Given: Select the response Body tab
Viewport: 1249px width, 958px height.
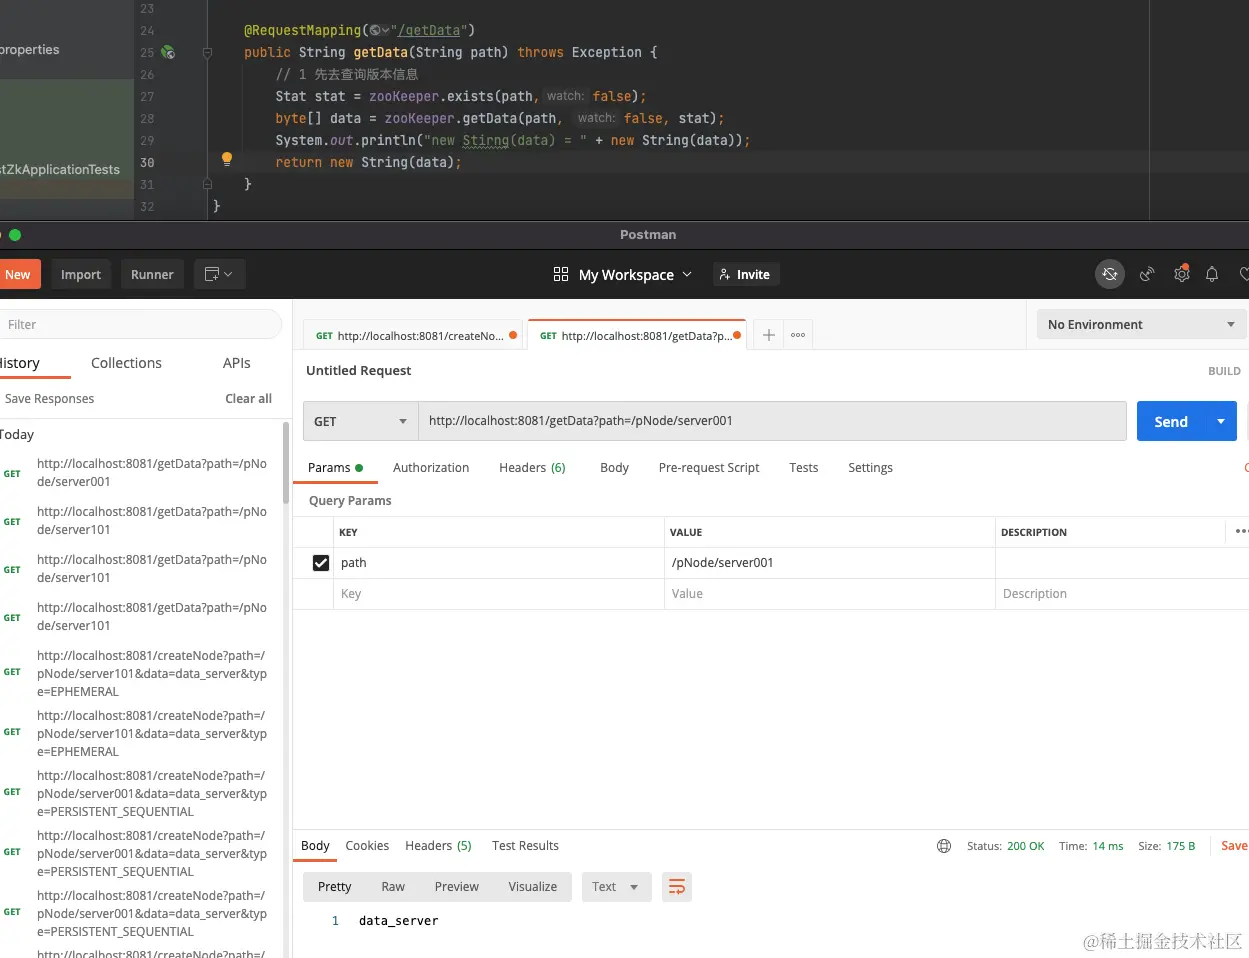Looking at the screenshot, I should (315, 845).
